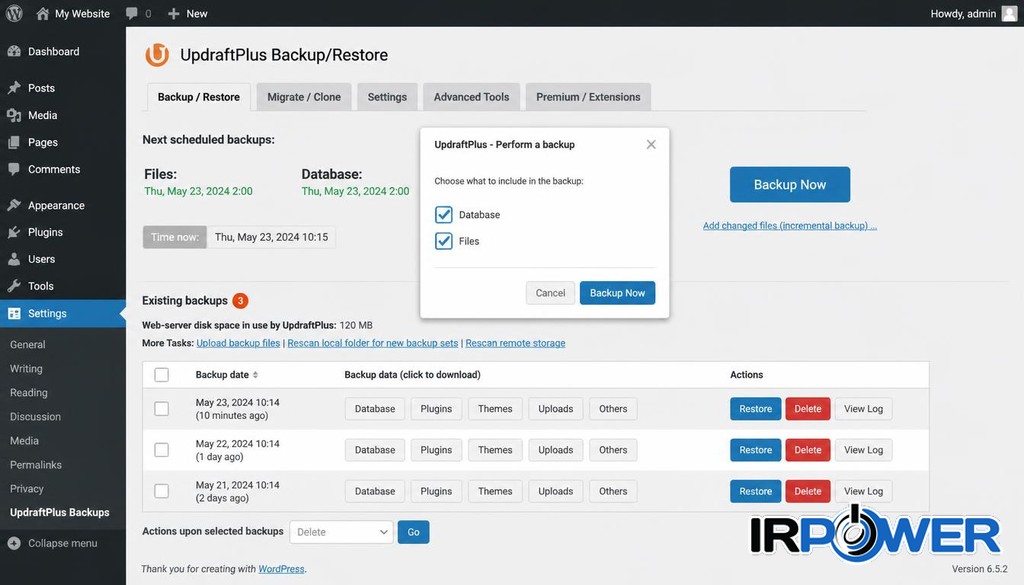This screenshot has width=1024, height=585.
Task: Open the comments bubble icon in admin bar
Action: coord(131,13)
